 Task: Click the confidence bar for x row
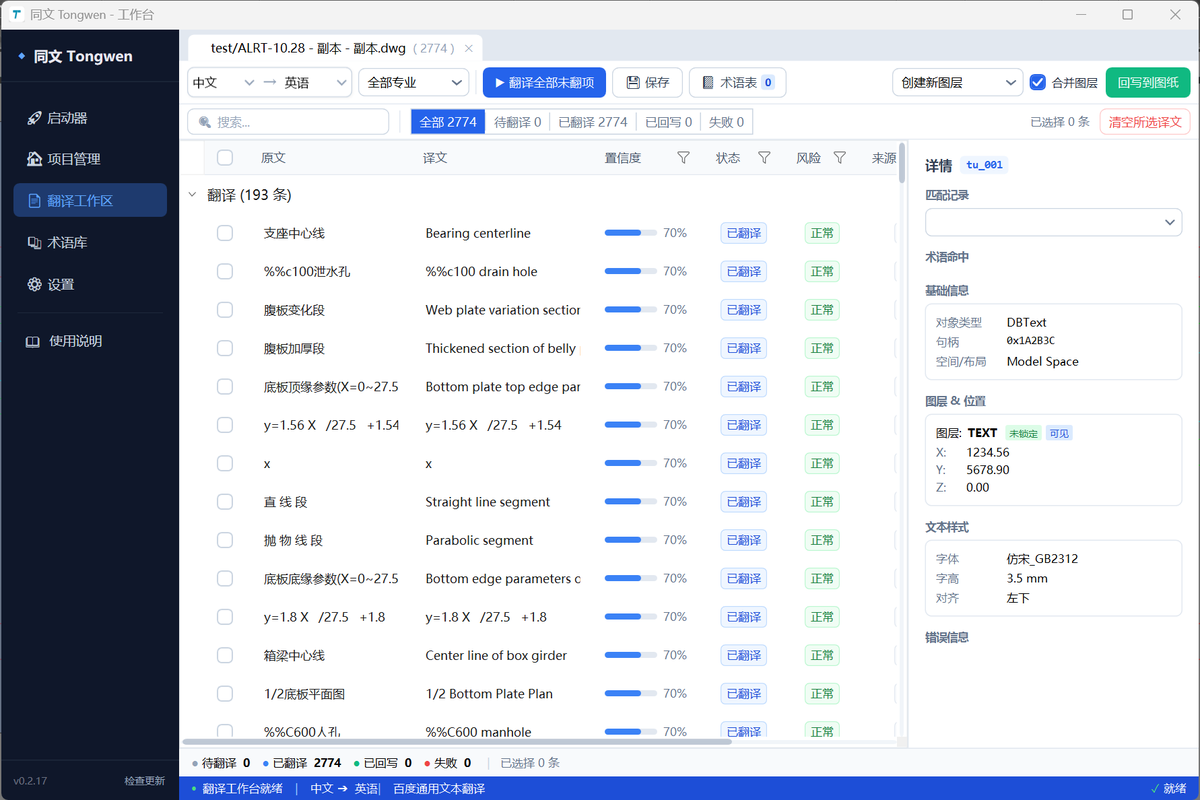point(631,463)
